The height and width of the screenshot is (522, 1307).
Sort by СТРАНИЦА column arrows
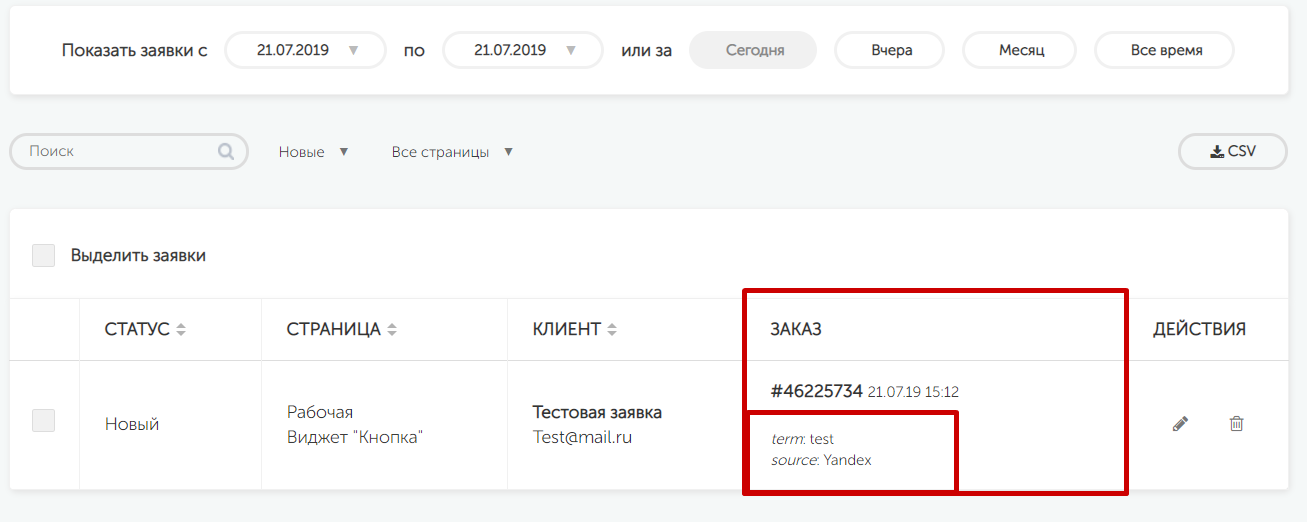392,330
